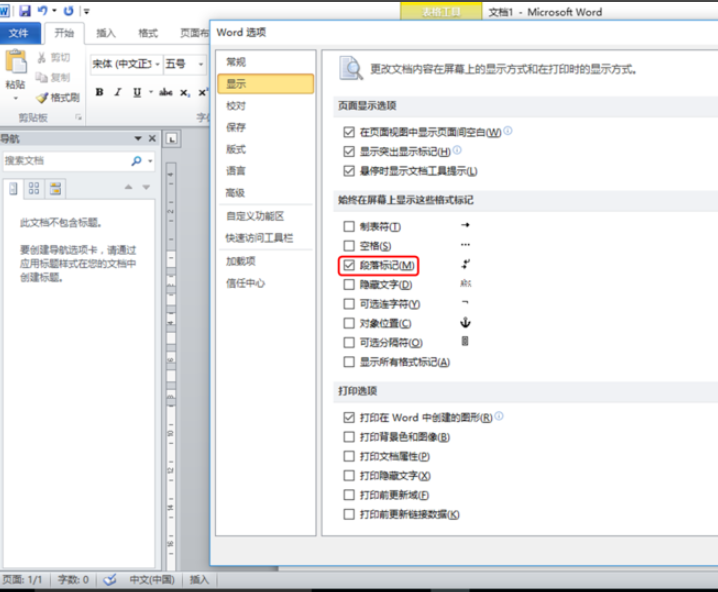Select the Format Painter (格式刷) brush

pos(42,98)
